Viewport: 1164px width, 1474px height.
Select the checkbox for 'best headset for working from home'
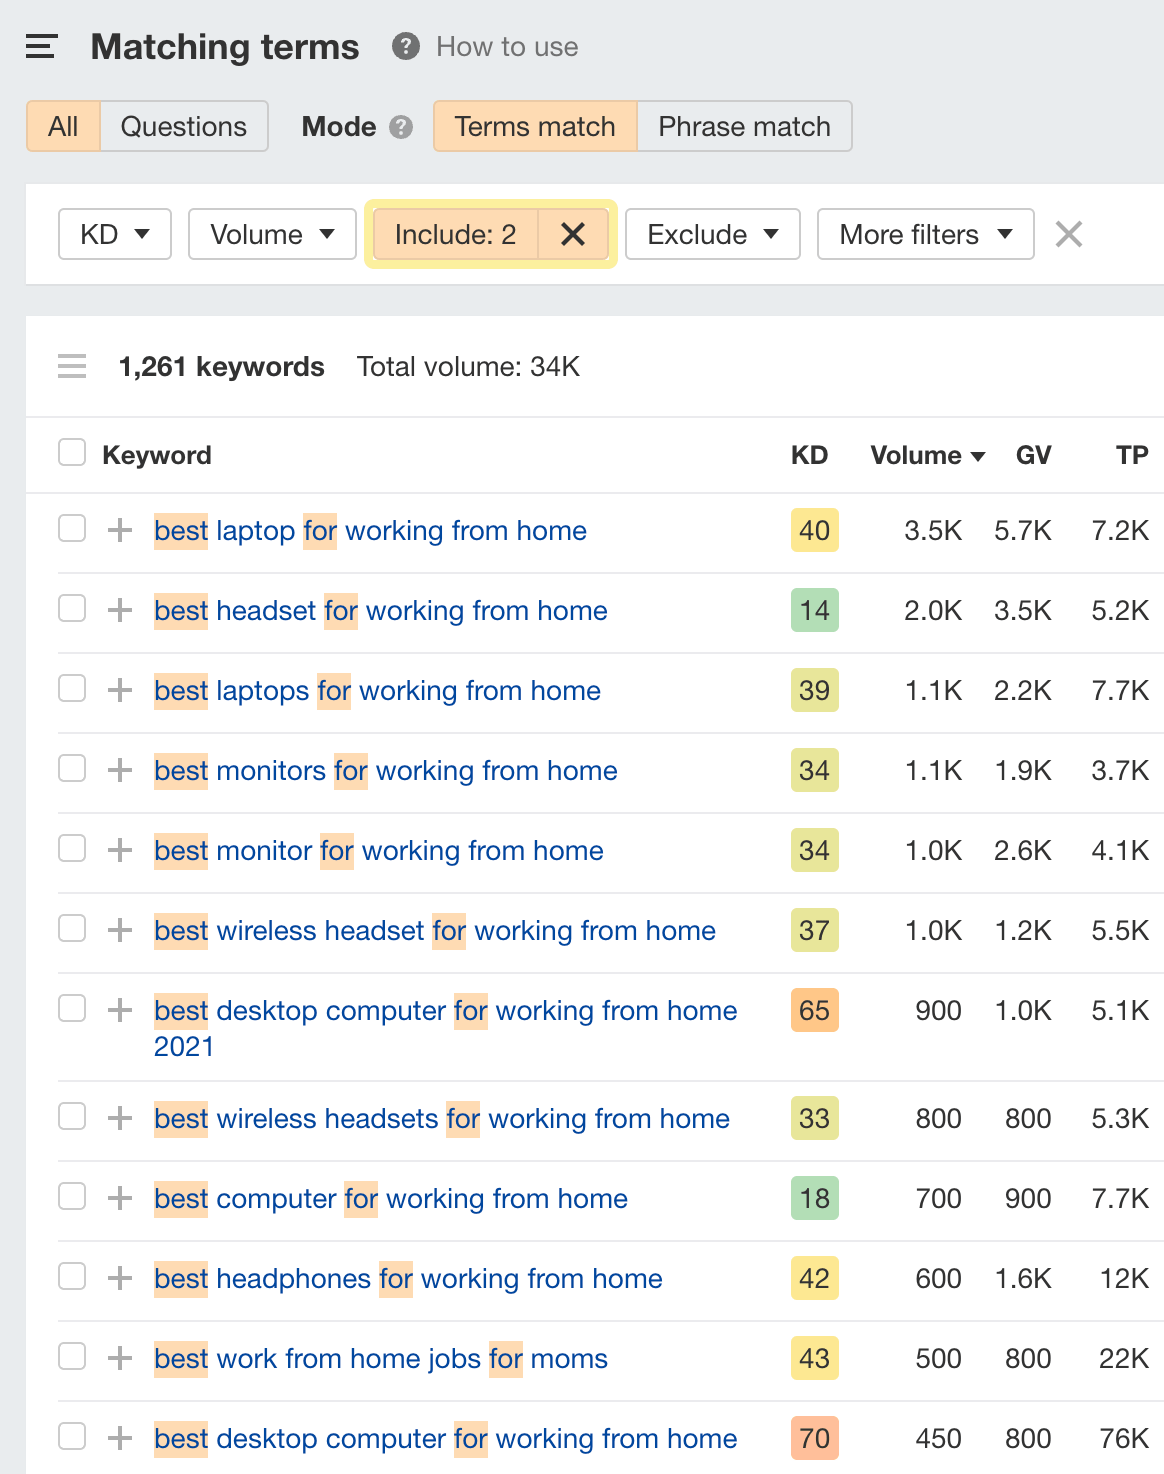[x=71, y=608]
